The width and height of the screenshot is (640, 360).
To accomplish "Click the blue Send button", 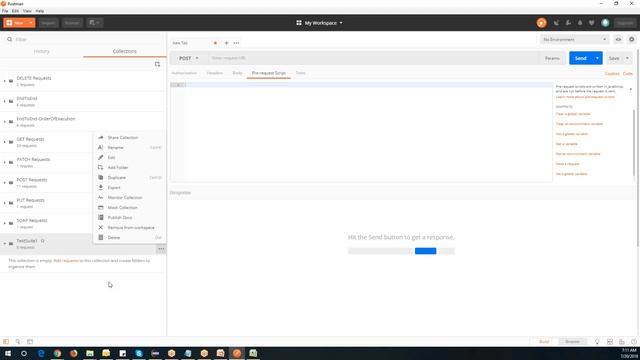I will click(x=580, y=58).
